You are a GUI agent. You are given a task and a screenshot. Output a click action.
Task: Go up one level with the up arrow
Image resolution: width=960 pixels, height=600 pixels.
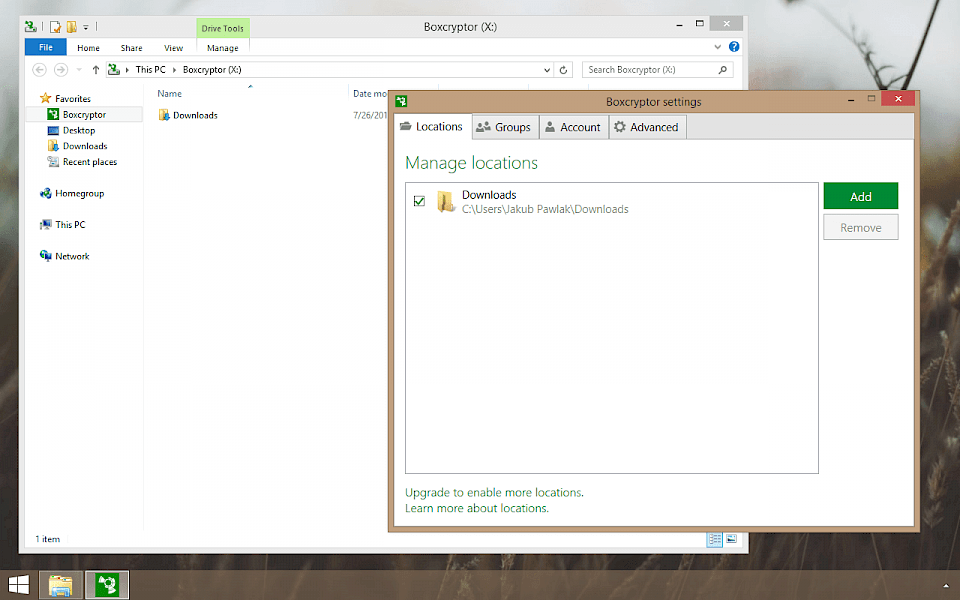[x=96, y=70]
